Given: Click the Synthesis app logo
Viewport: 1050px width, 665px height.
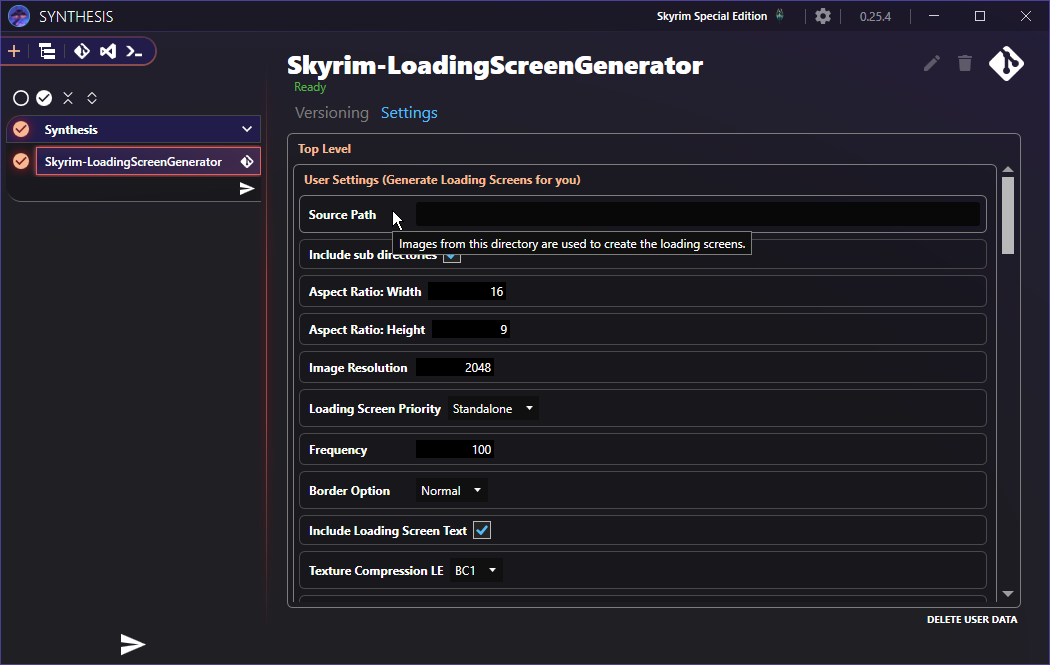Looking at the screenshot, I should pos(19,16).
